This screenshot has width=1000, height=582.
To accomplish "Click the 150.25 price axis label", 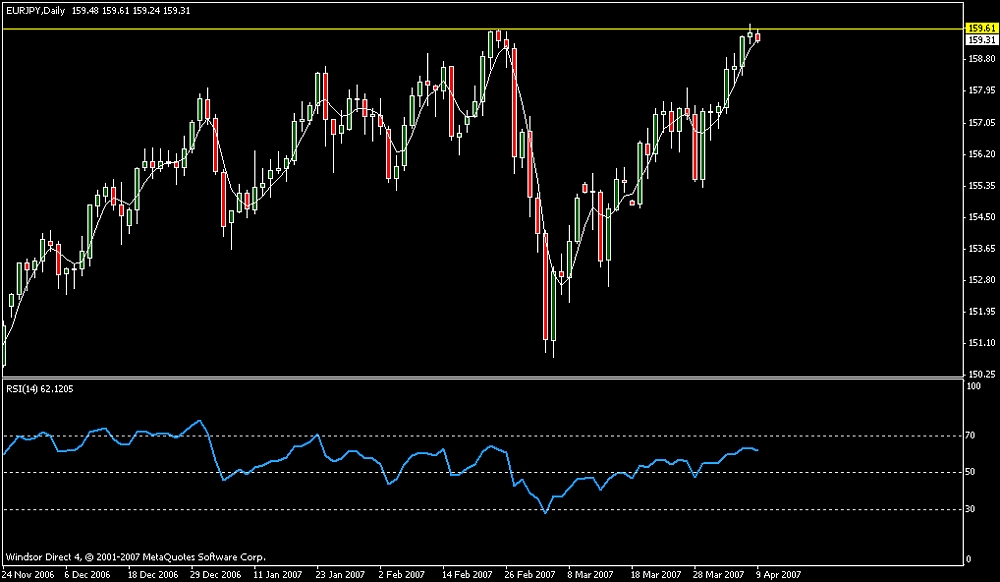I will click(x=980, y=374).
